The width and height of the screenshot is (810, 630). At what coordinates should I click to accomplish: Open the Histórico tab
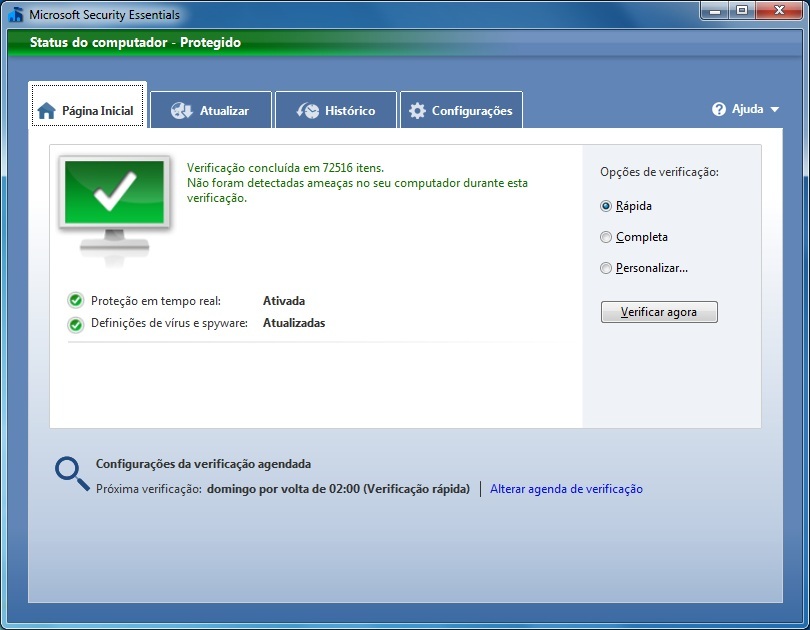pos(336,110)
